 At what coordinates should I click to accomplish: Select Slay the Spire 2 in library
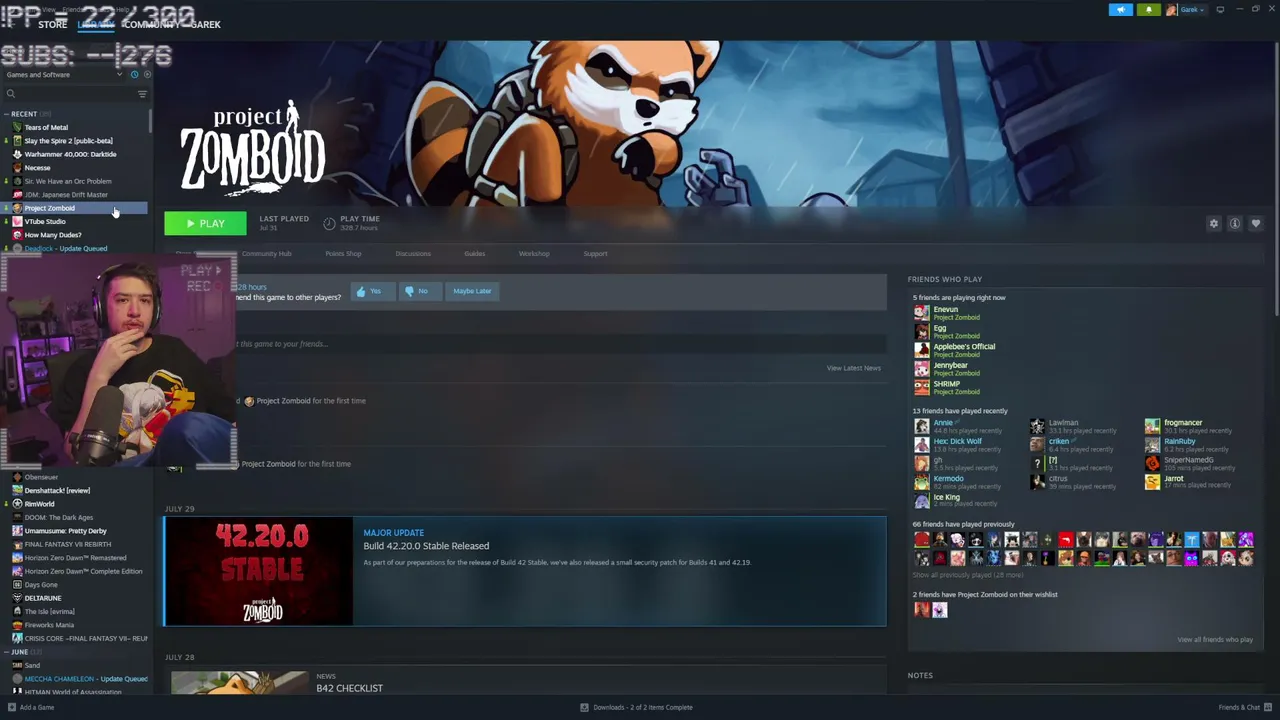click(68, 141)
